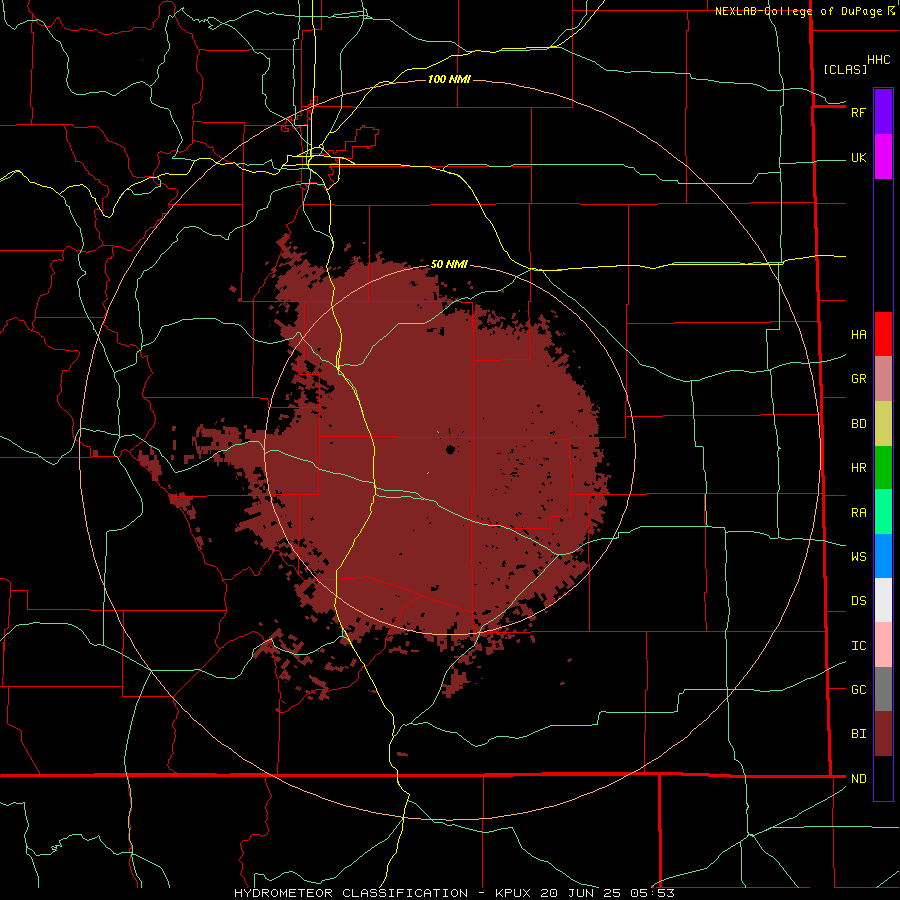
Task: Select the BD yellow legend swatch
Action: tap(883, 424)
